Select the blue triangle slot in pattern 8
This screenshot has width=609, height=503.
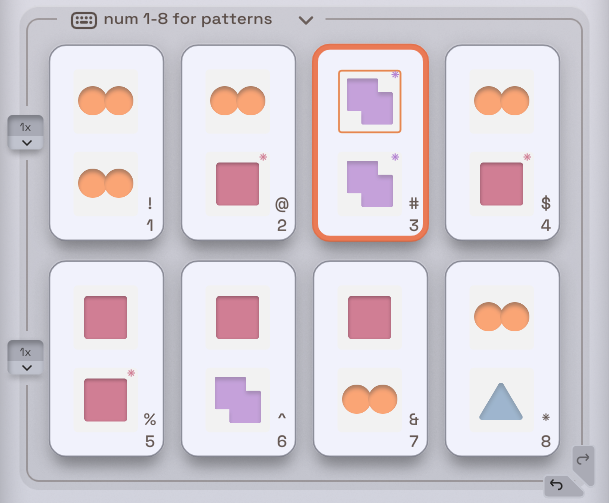click(501, 400)
